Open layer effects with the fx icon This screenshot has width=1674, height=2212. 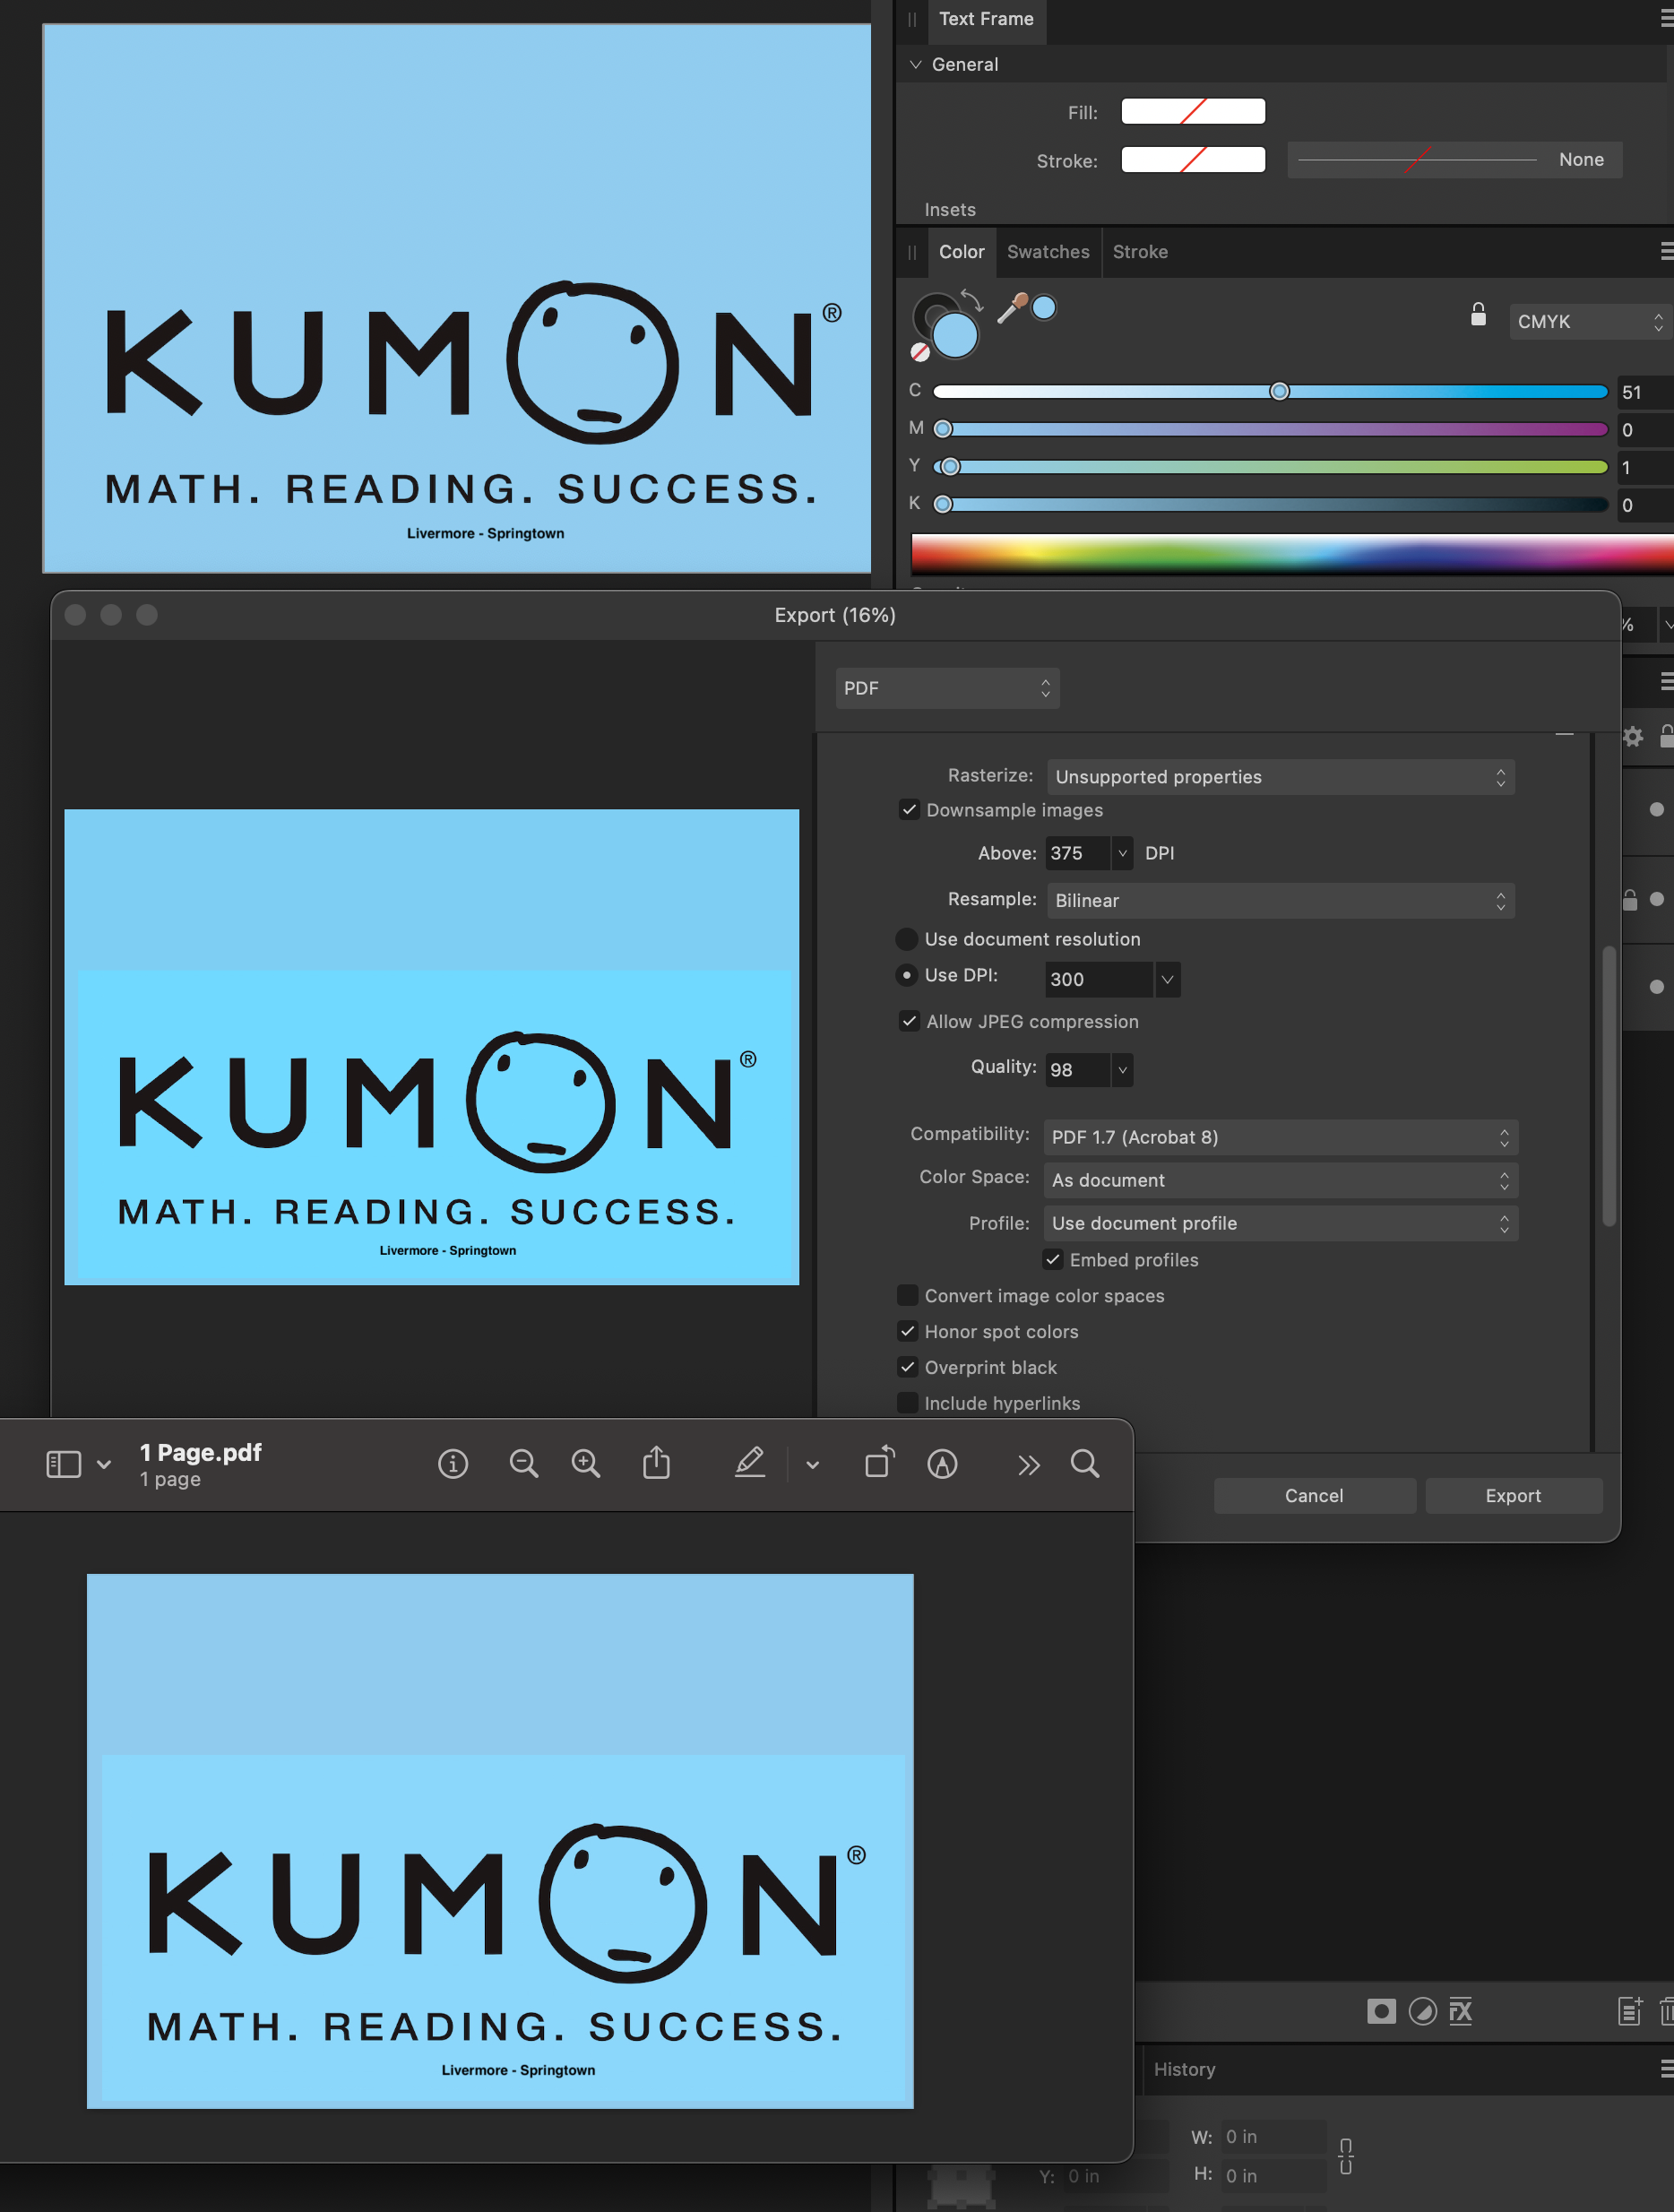coord(1461,2011)
